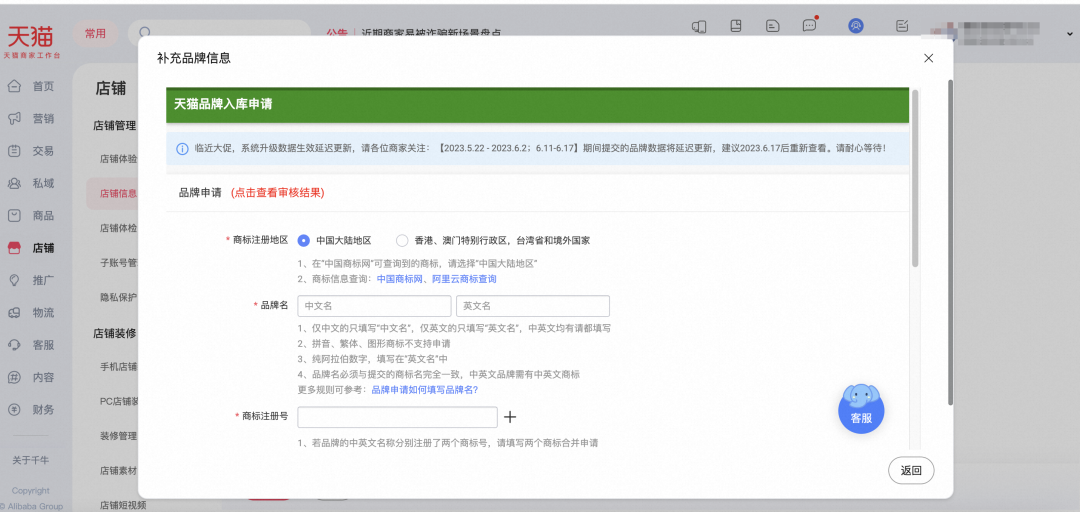Open 中国商标网 query link
Viewport: 1080px width, 512px height.
click(401, 279)
